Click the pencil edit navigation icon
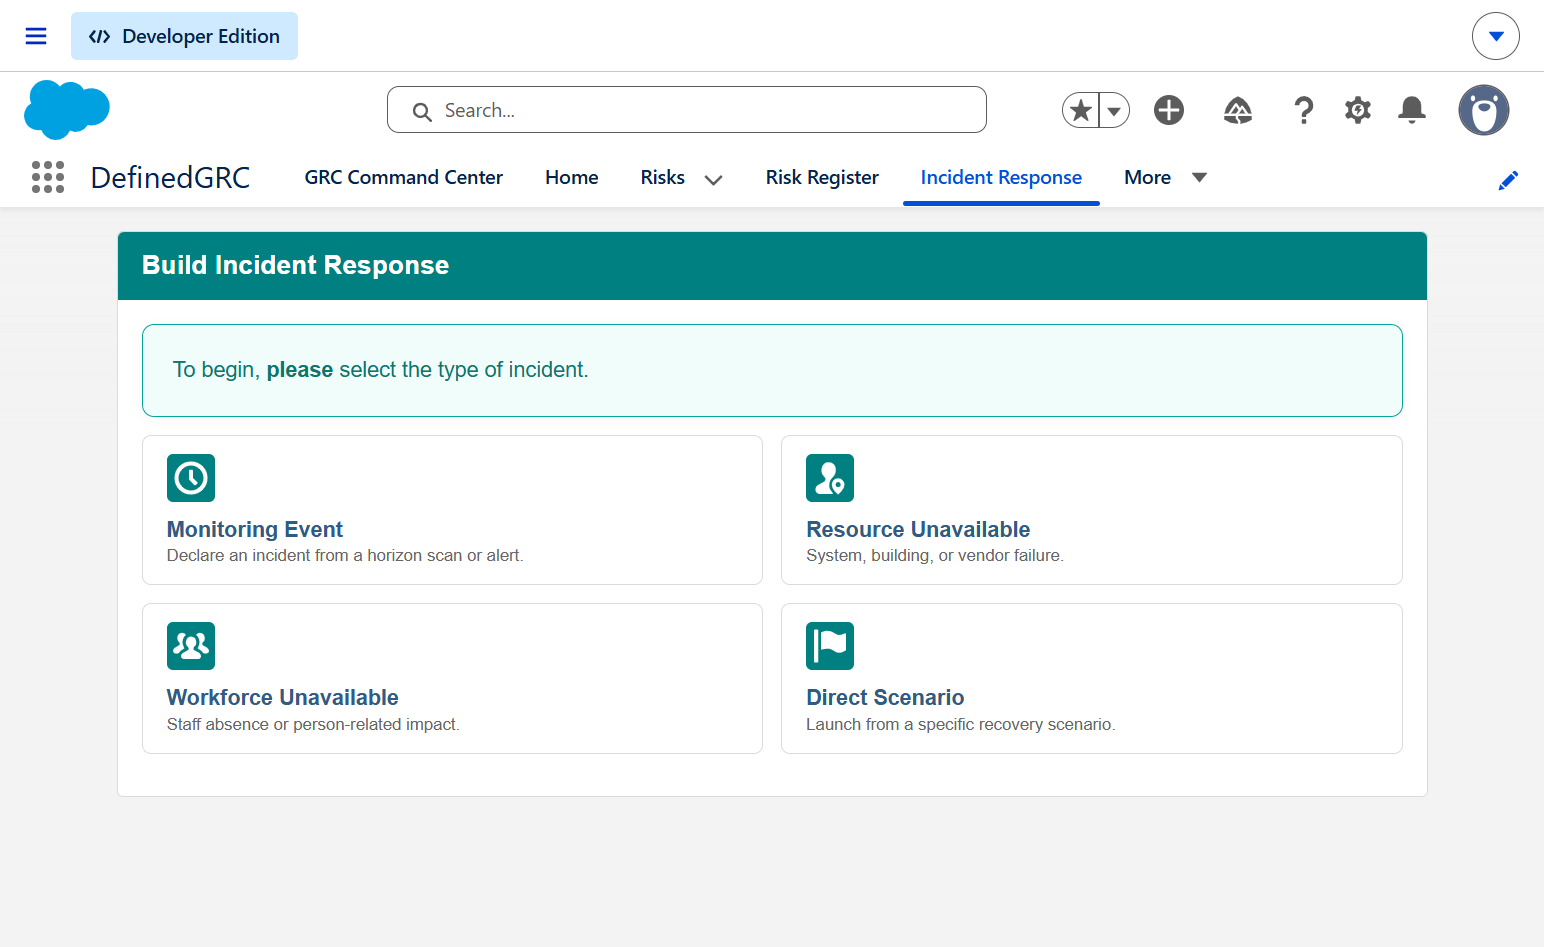1544x947 pixels. click(1508, 180)
